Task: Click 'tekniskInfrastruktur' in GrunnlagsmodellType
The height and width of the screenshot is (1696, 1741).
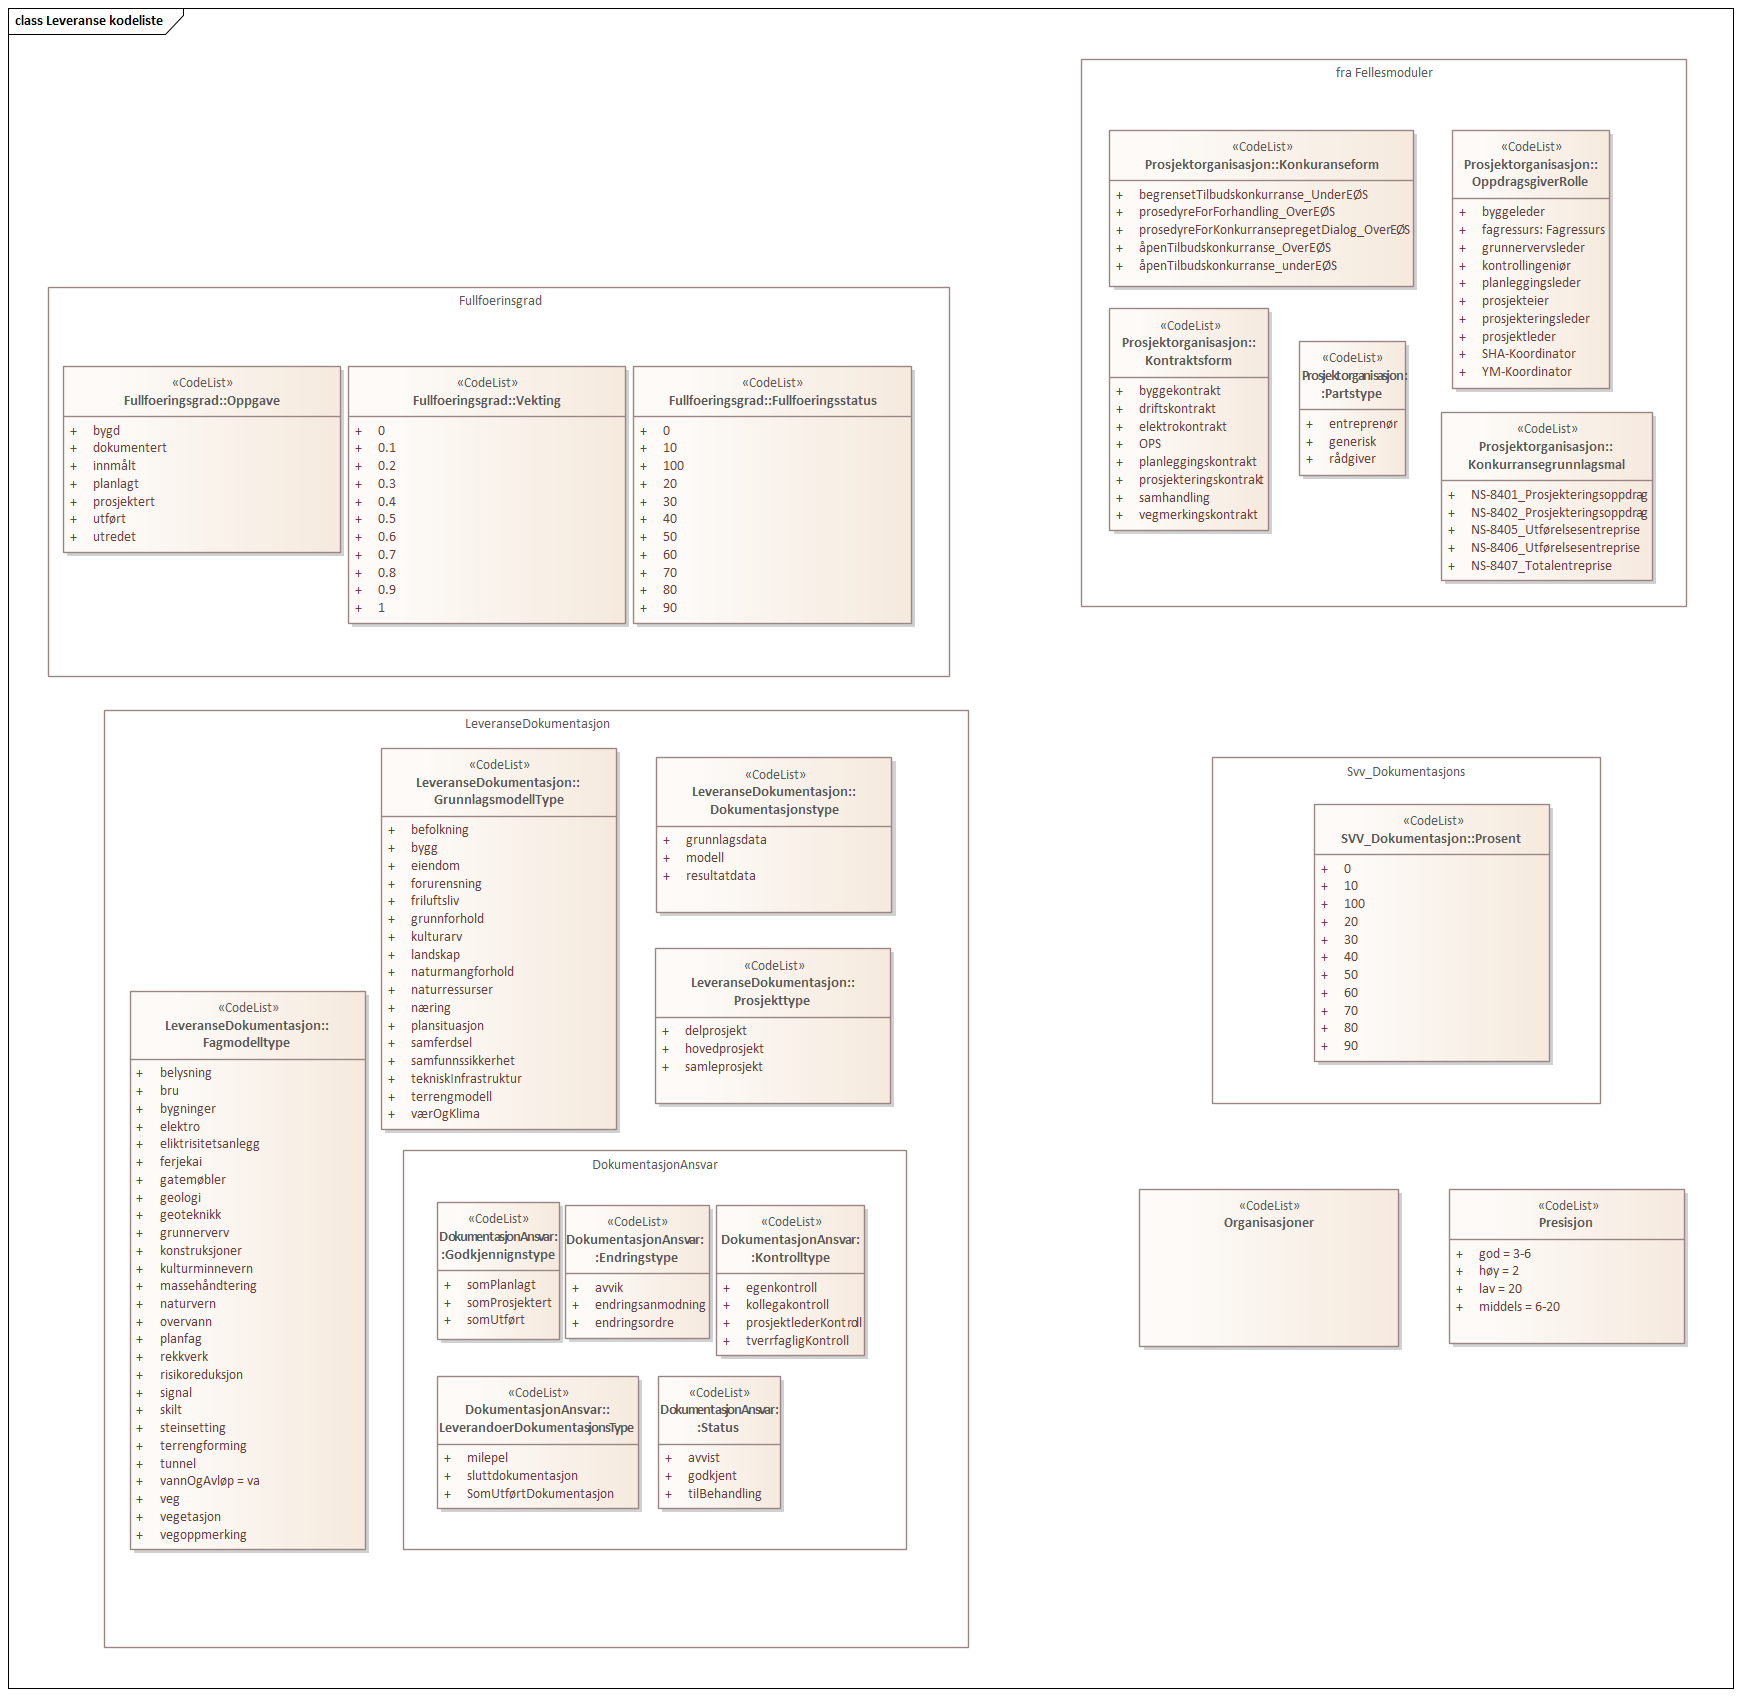Action: 466,1079
